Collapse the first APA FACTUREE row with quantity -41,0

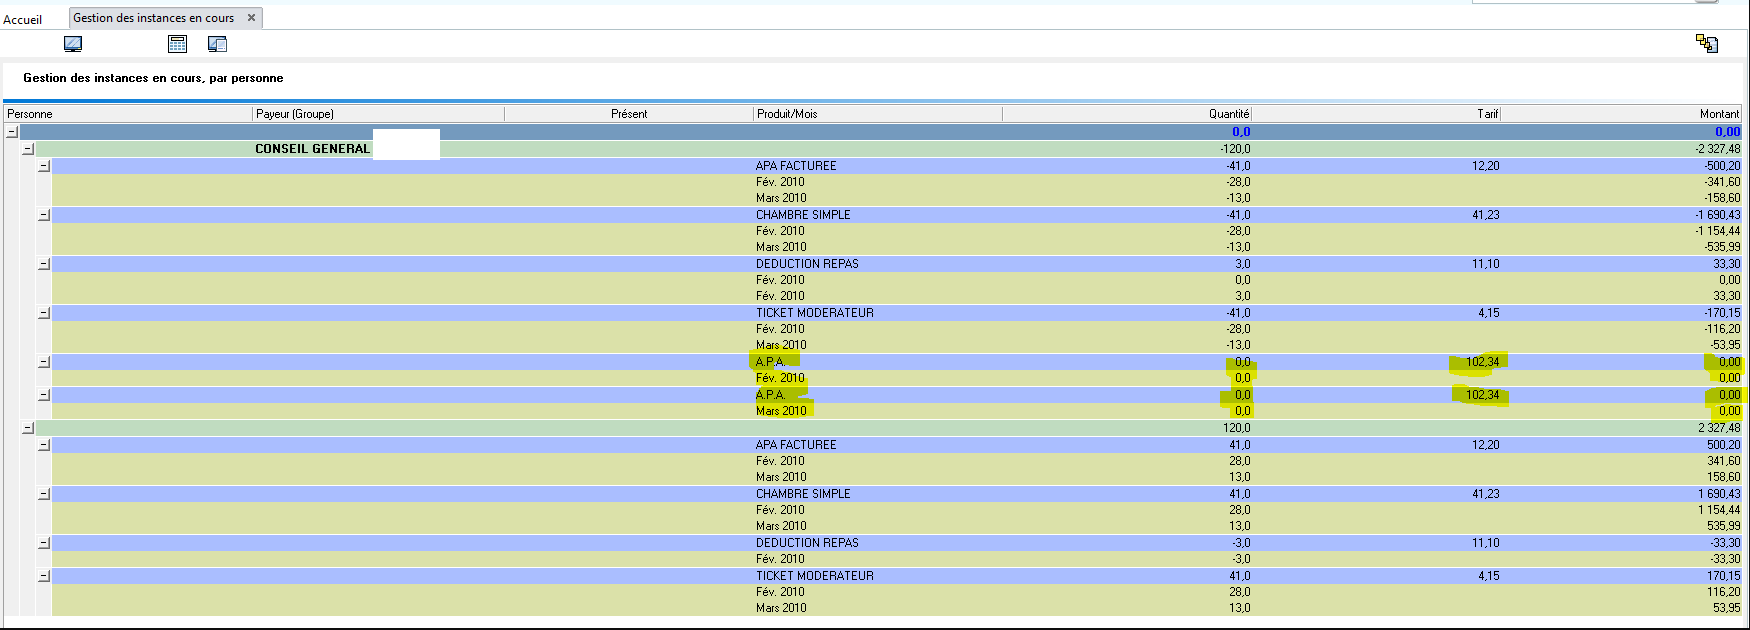44,166
